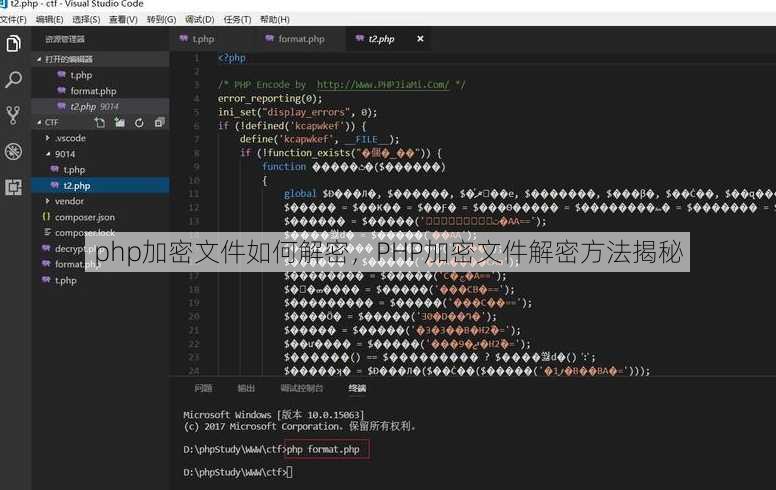Switch to the Output panel tab
Image resolution: width=776 pixels, height=490 pixels.
click(246, 388)
